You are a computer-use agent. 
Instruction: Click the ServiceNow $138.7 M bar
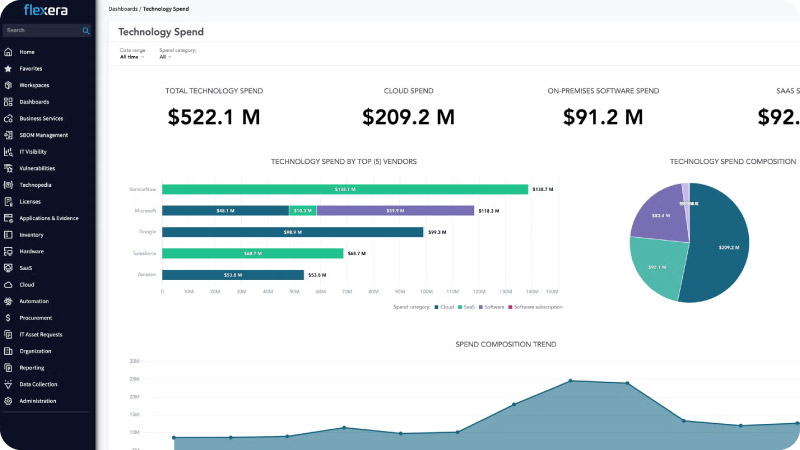[345, 189]
